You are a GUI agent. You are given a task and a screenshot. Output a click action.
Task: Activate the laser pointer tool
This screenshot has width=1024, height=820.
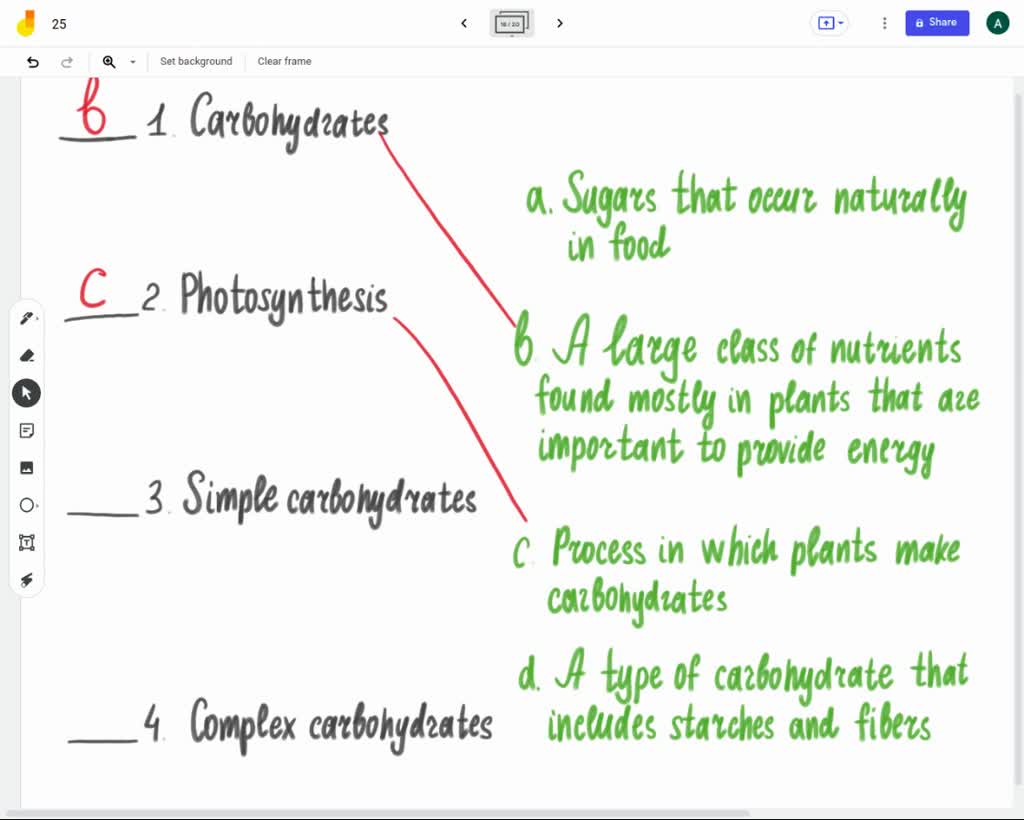pos(26,580)
